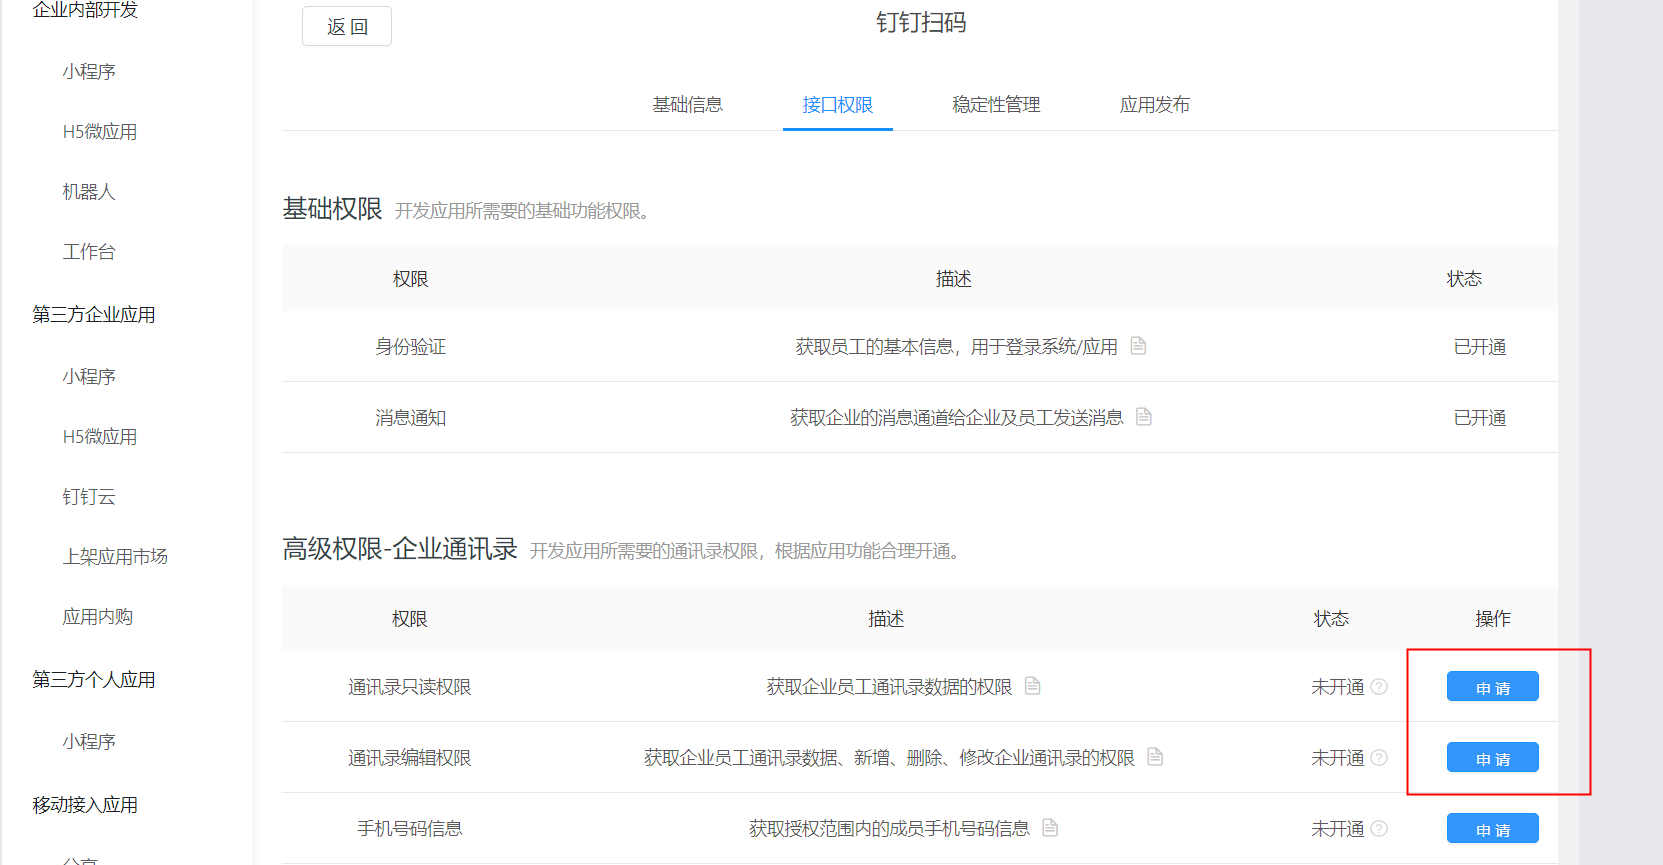Open doc icon beside 身份验证 description
Image resolution: width=1663 pixels, height=865 pixels.
click(x=1138, y=346)
